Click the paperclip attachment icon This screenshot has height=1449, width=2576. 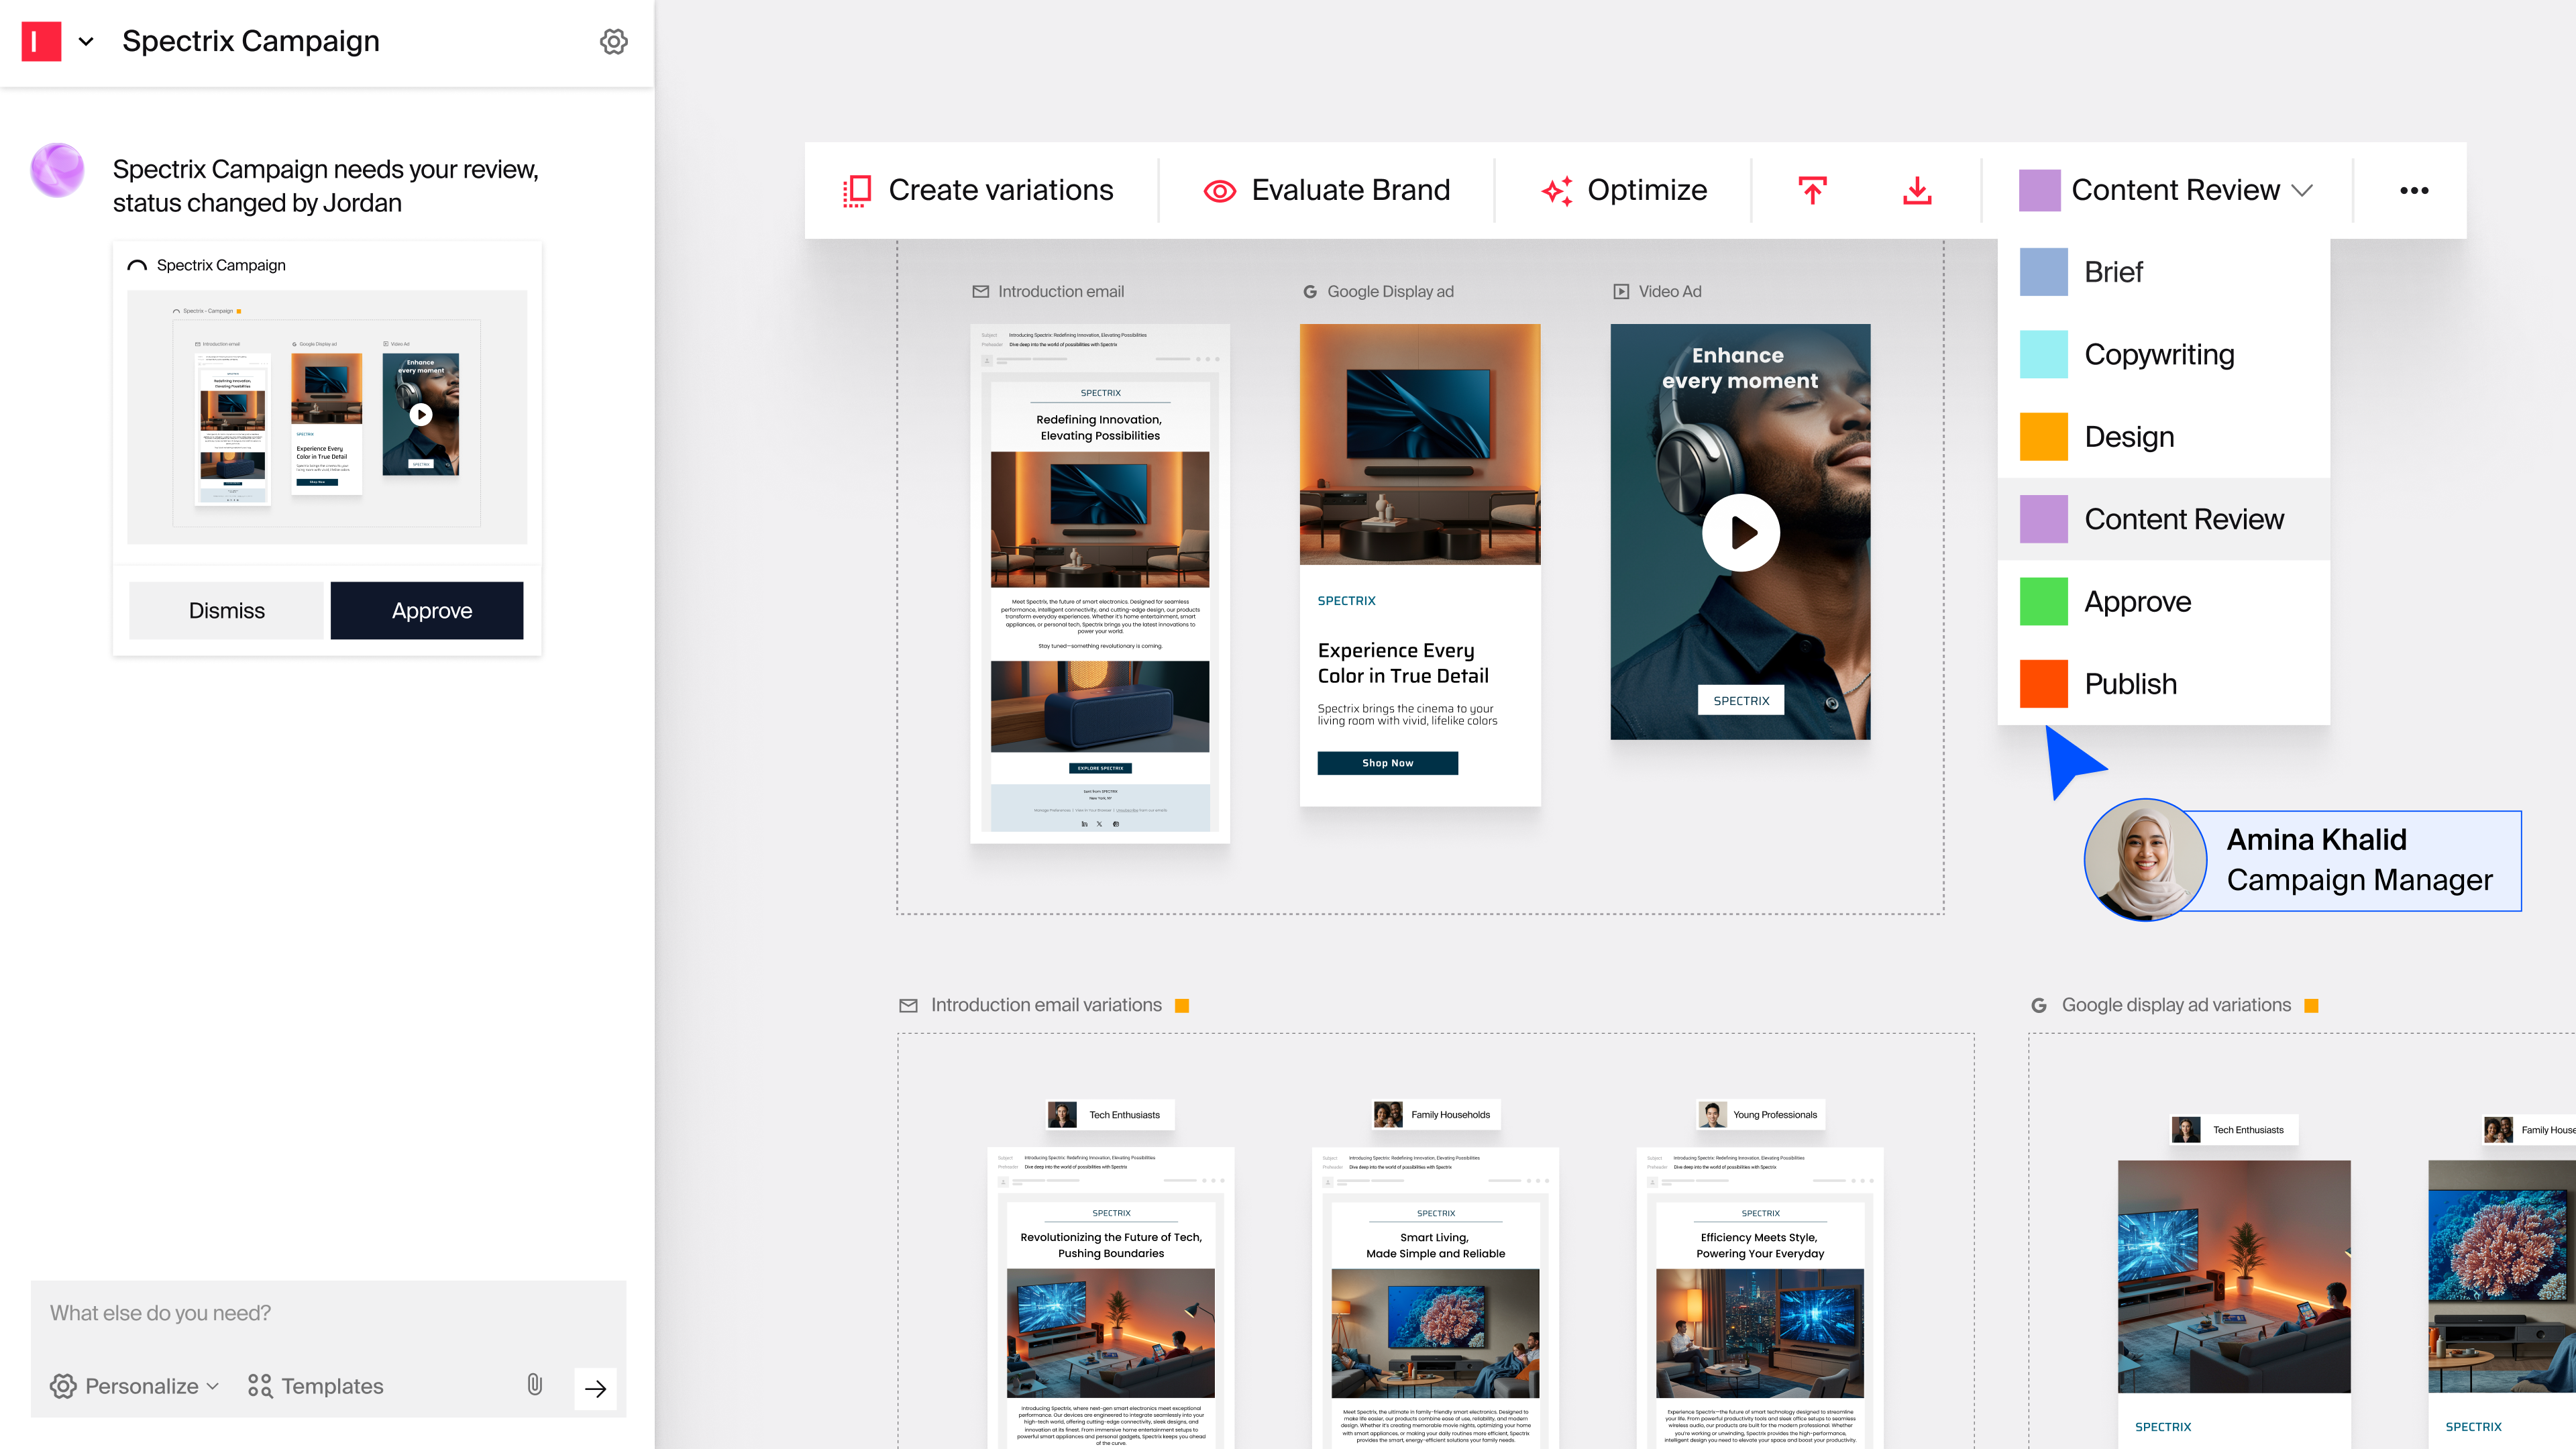coord(535,1385)
